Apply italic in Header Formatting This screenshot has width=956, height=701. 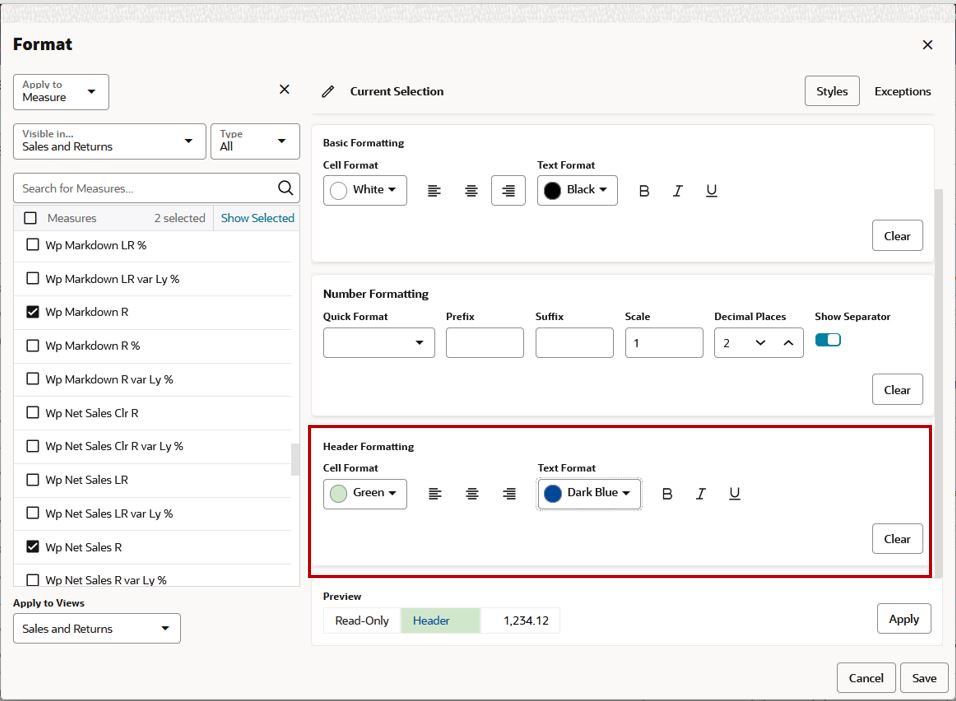(700, 493)
